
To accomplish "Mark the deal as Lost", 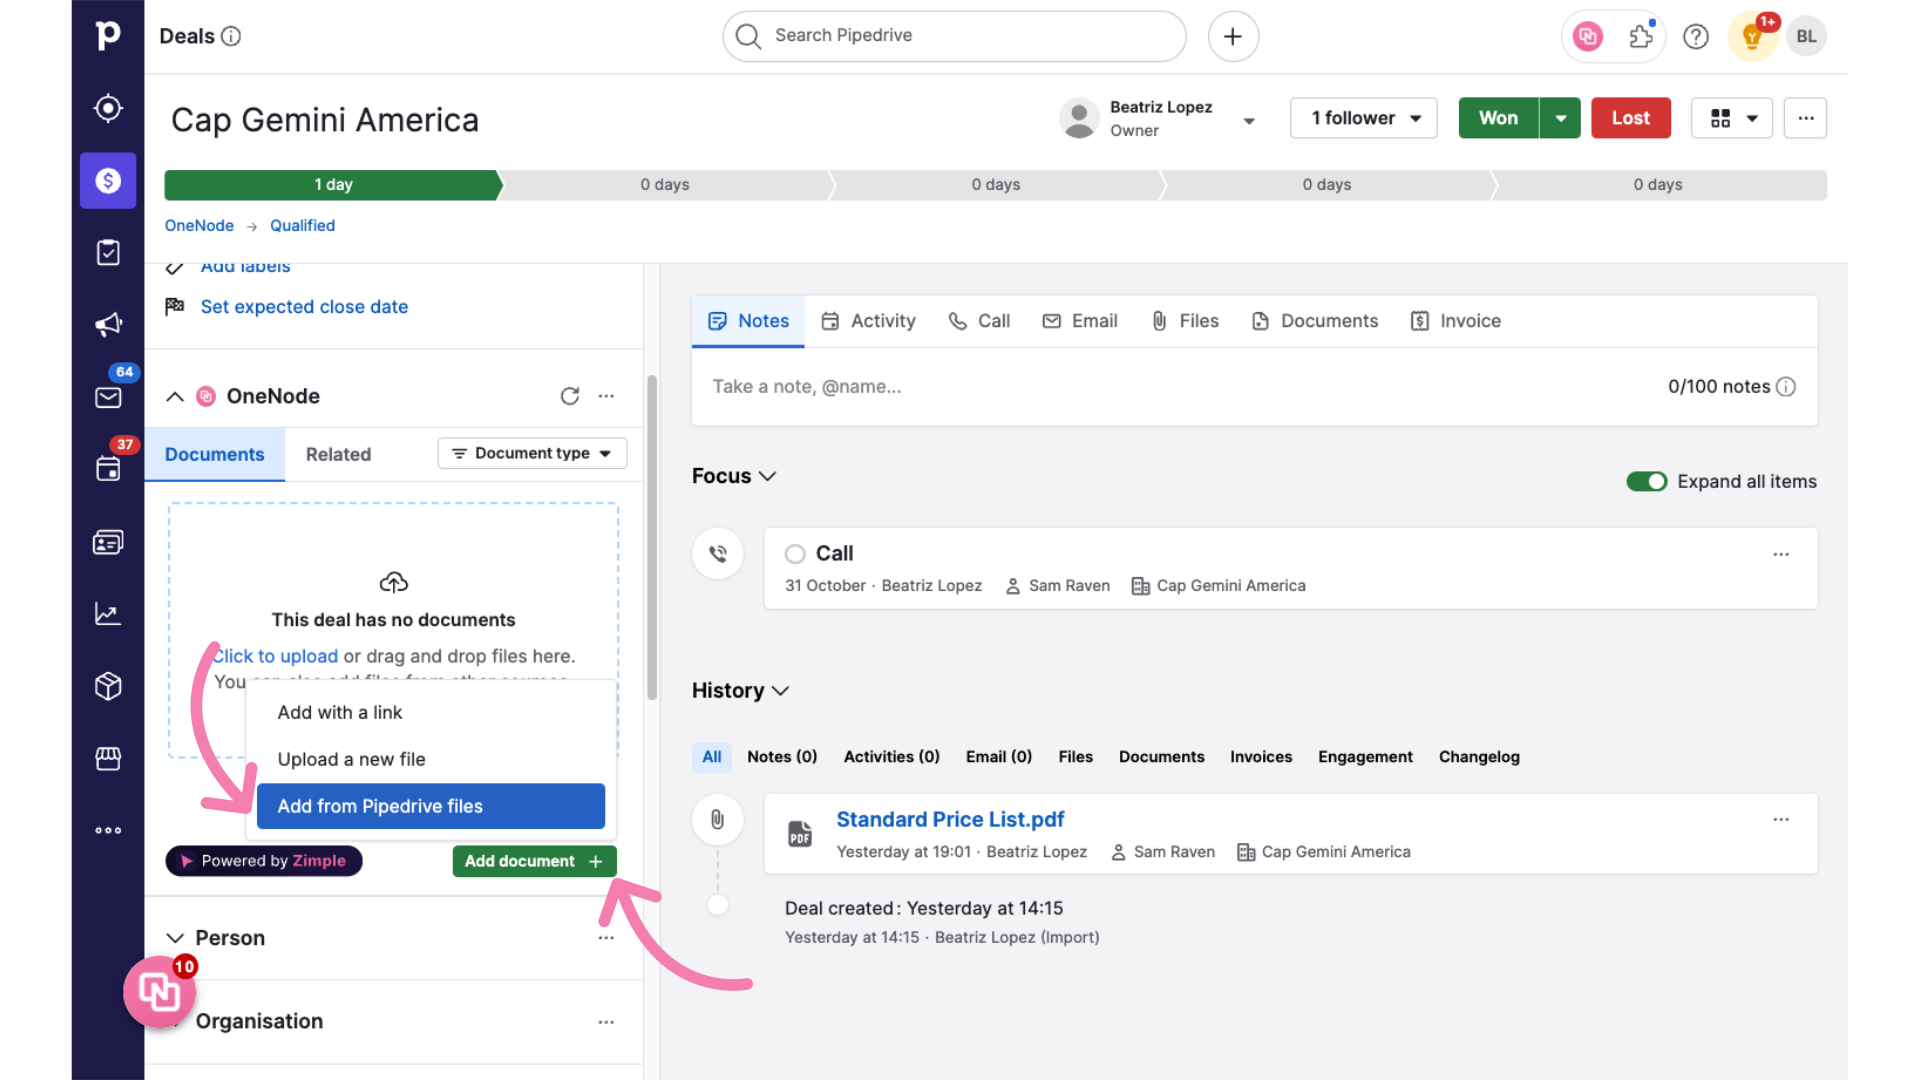I will coord(1631,118).
